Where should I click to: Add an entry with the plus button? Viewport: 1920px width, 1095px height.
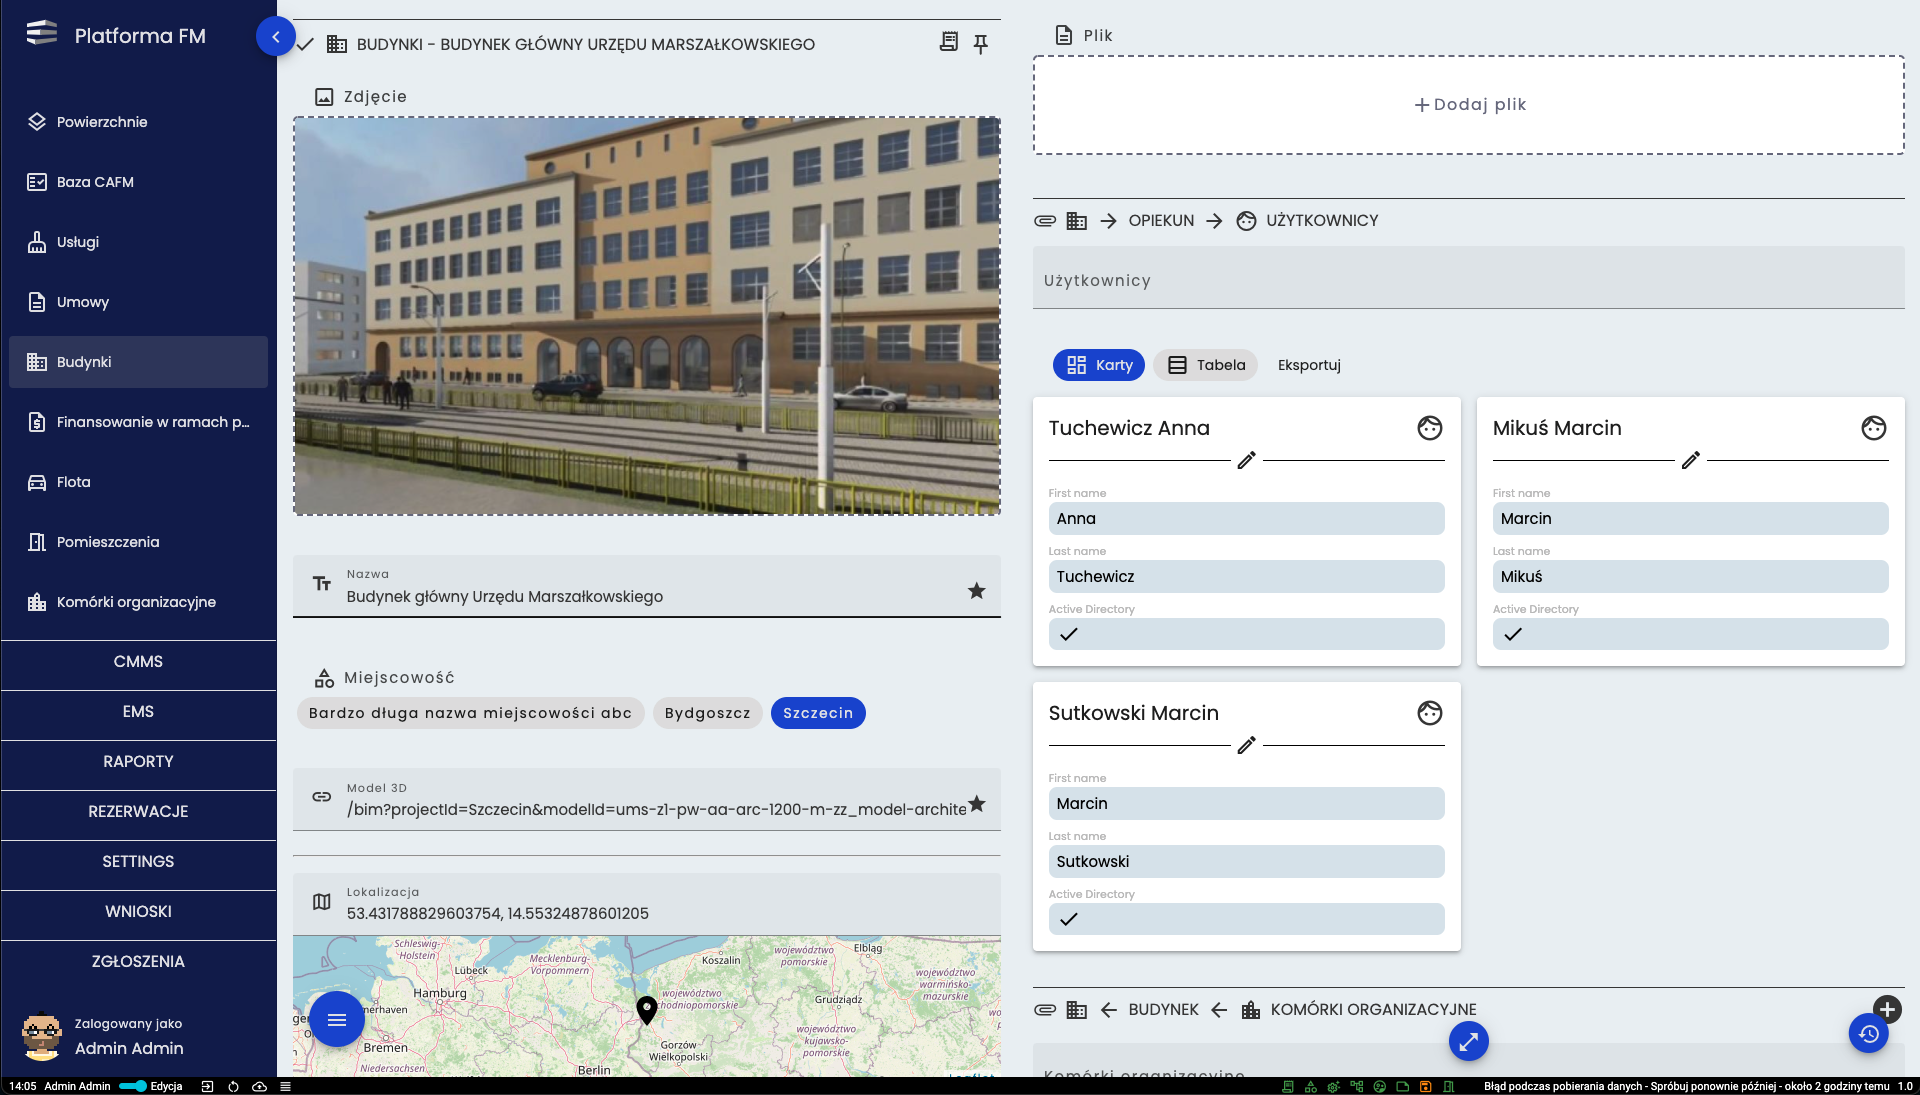coord(1887,1009)
